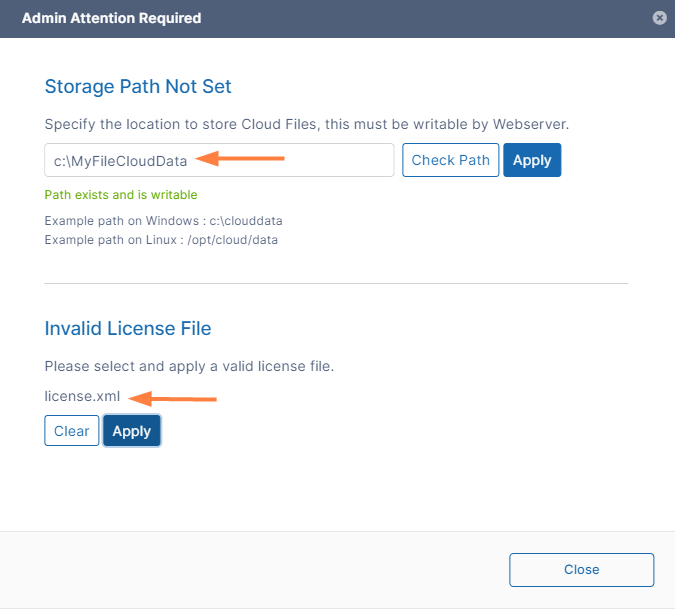Click the green 'Path exists and is writable' message
Screen dimensions: 675x609
coord(121,195)
